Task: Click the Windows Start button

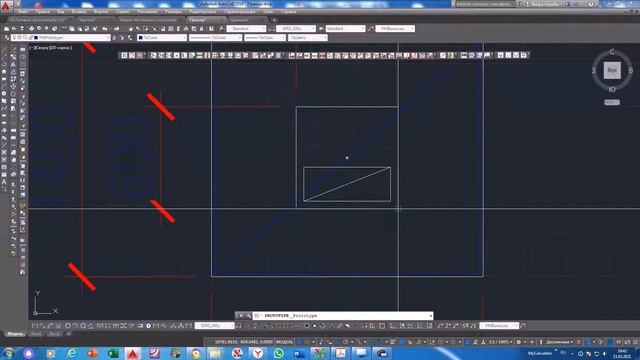Action: coord(8,353)
